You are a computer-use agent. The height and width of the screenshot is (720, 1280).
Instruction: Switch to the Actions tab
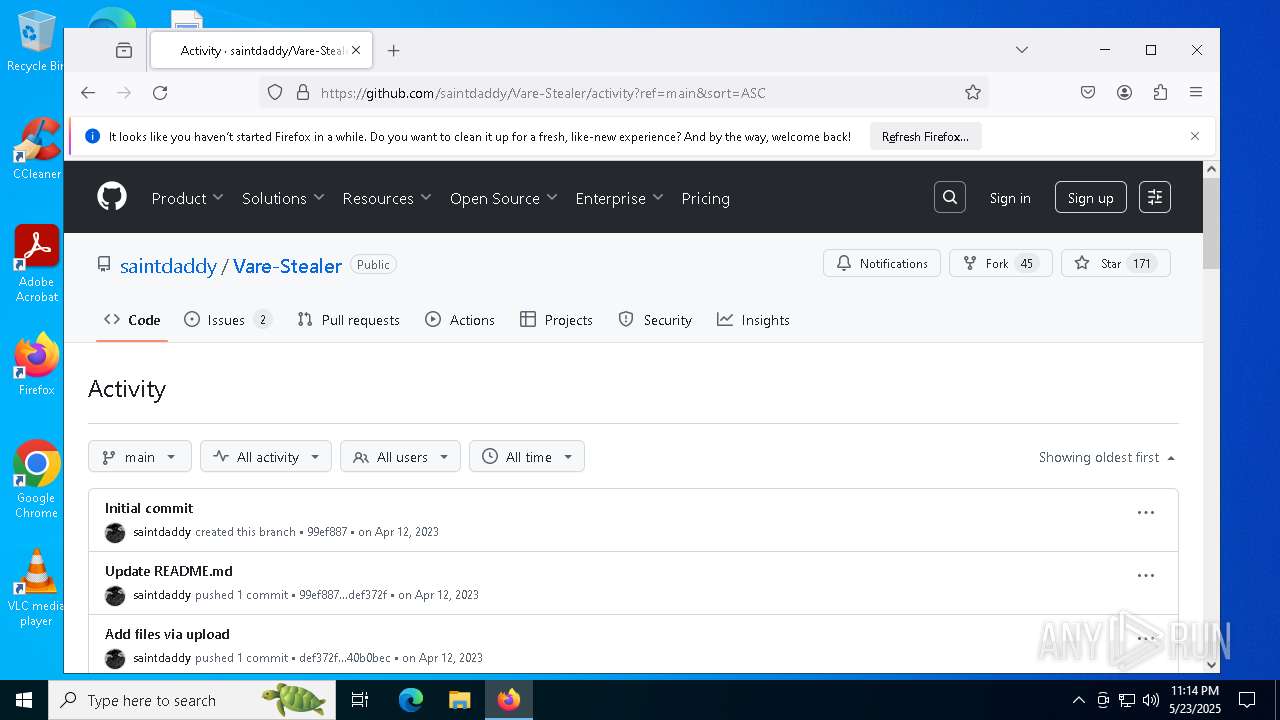(x=460, y=320)
